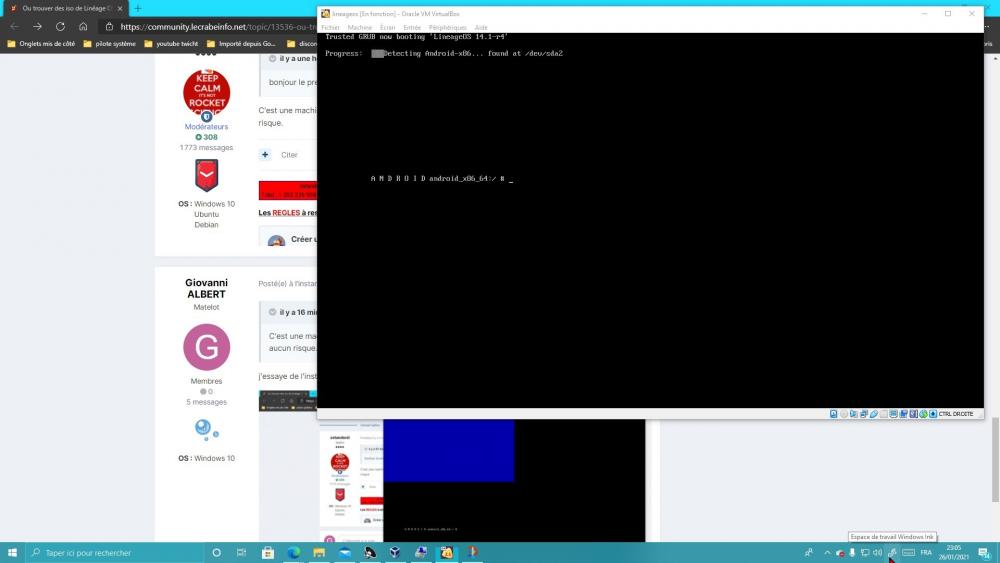
Task: Click the site info lock icon
Action: point(109,27)
